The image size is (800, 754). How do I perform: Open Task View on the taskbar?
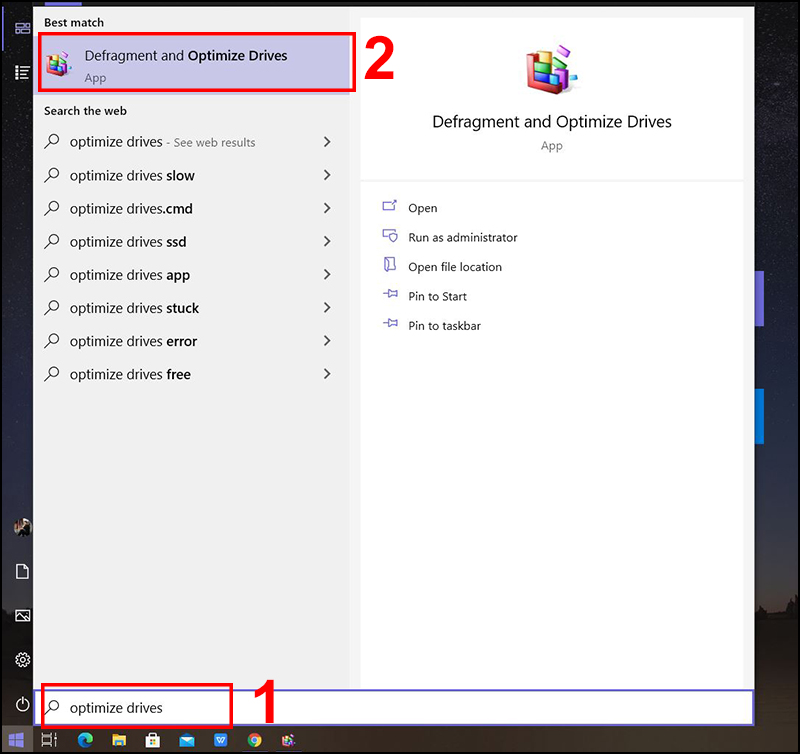(x=49, y=740)
